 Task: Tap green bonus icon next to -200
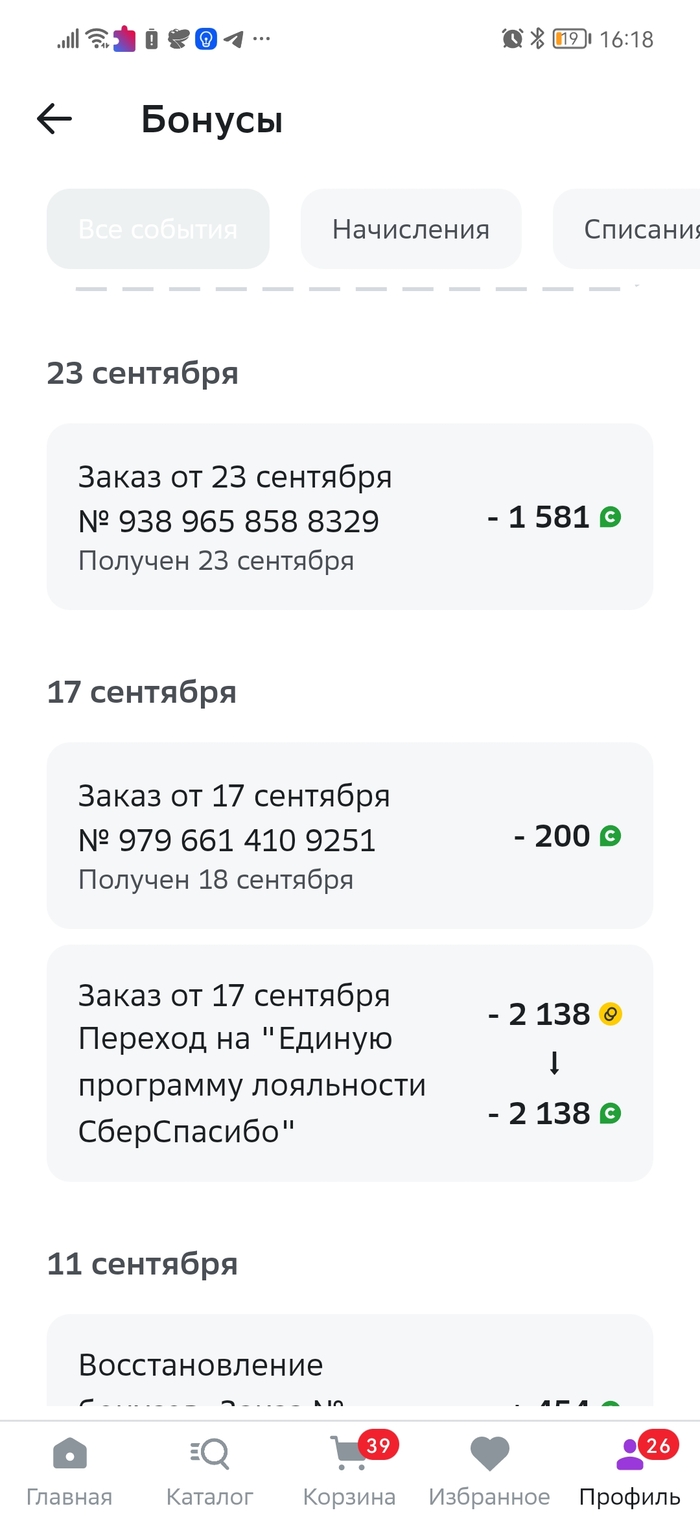610,836
